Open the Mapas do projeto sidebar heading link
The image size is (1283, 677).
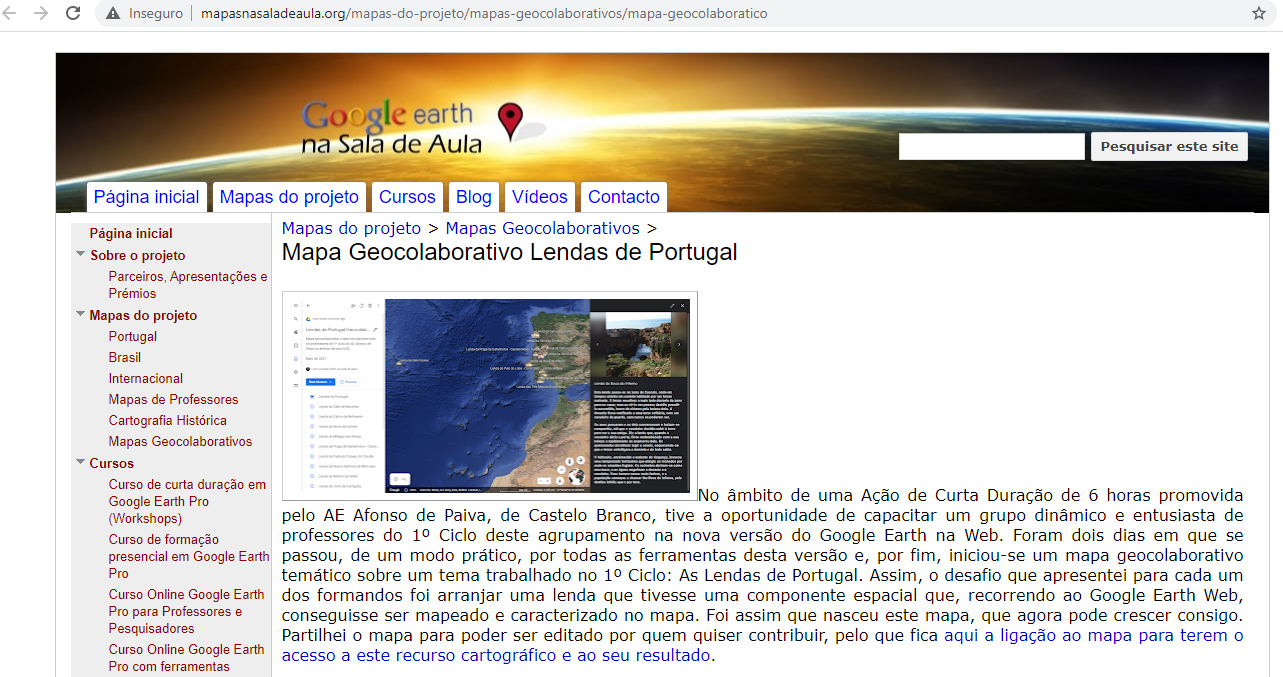click(x=143, y=315)
